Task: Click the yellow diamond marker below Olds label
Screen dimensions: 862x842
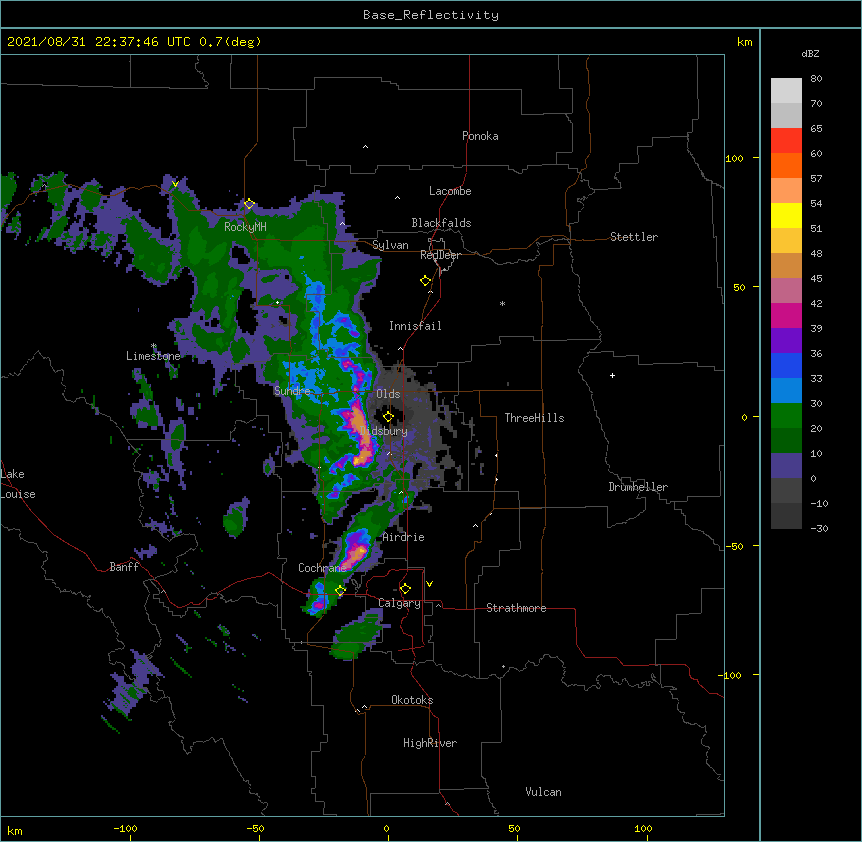Action: pyautogui.click(x=388, y=417)
